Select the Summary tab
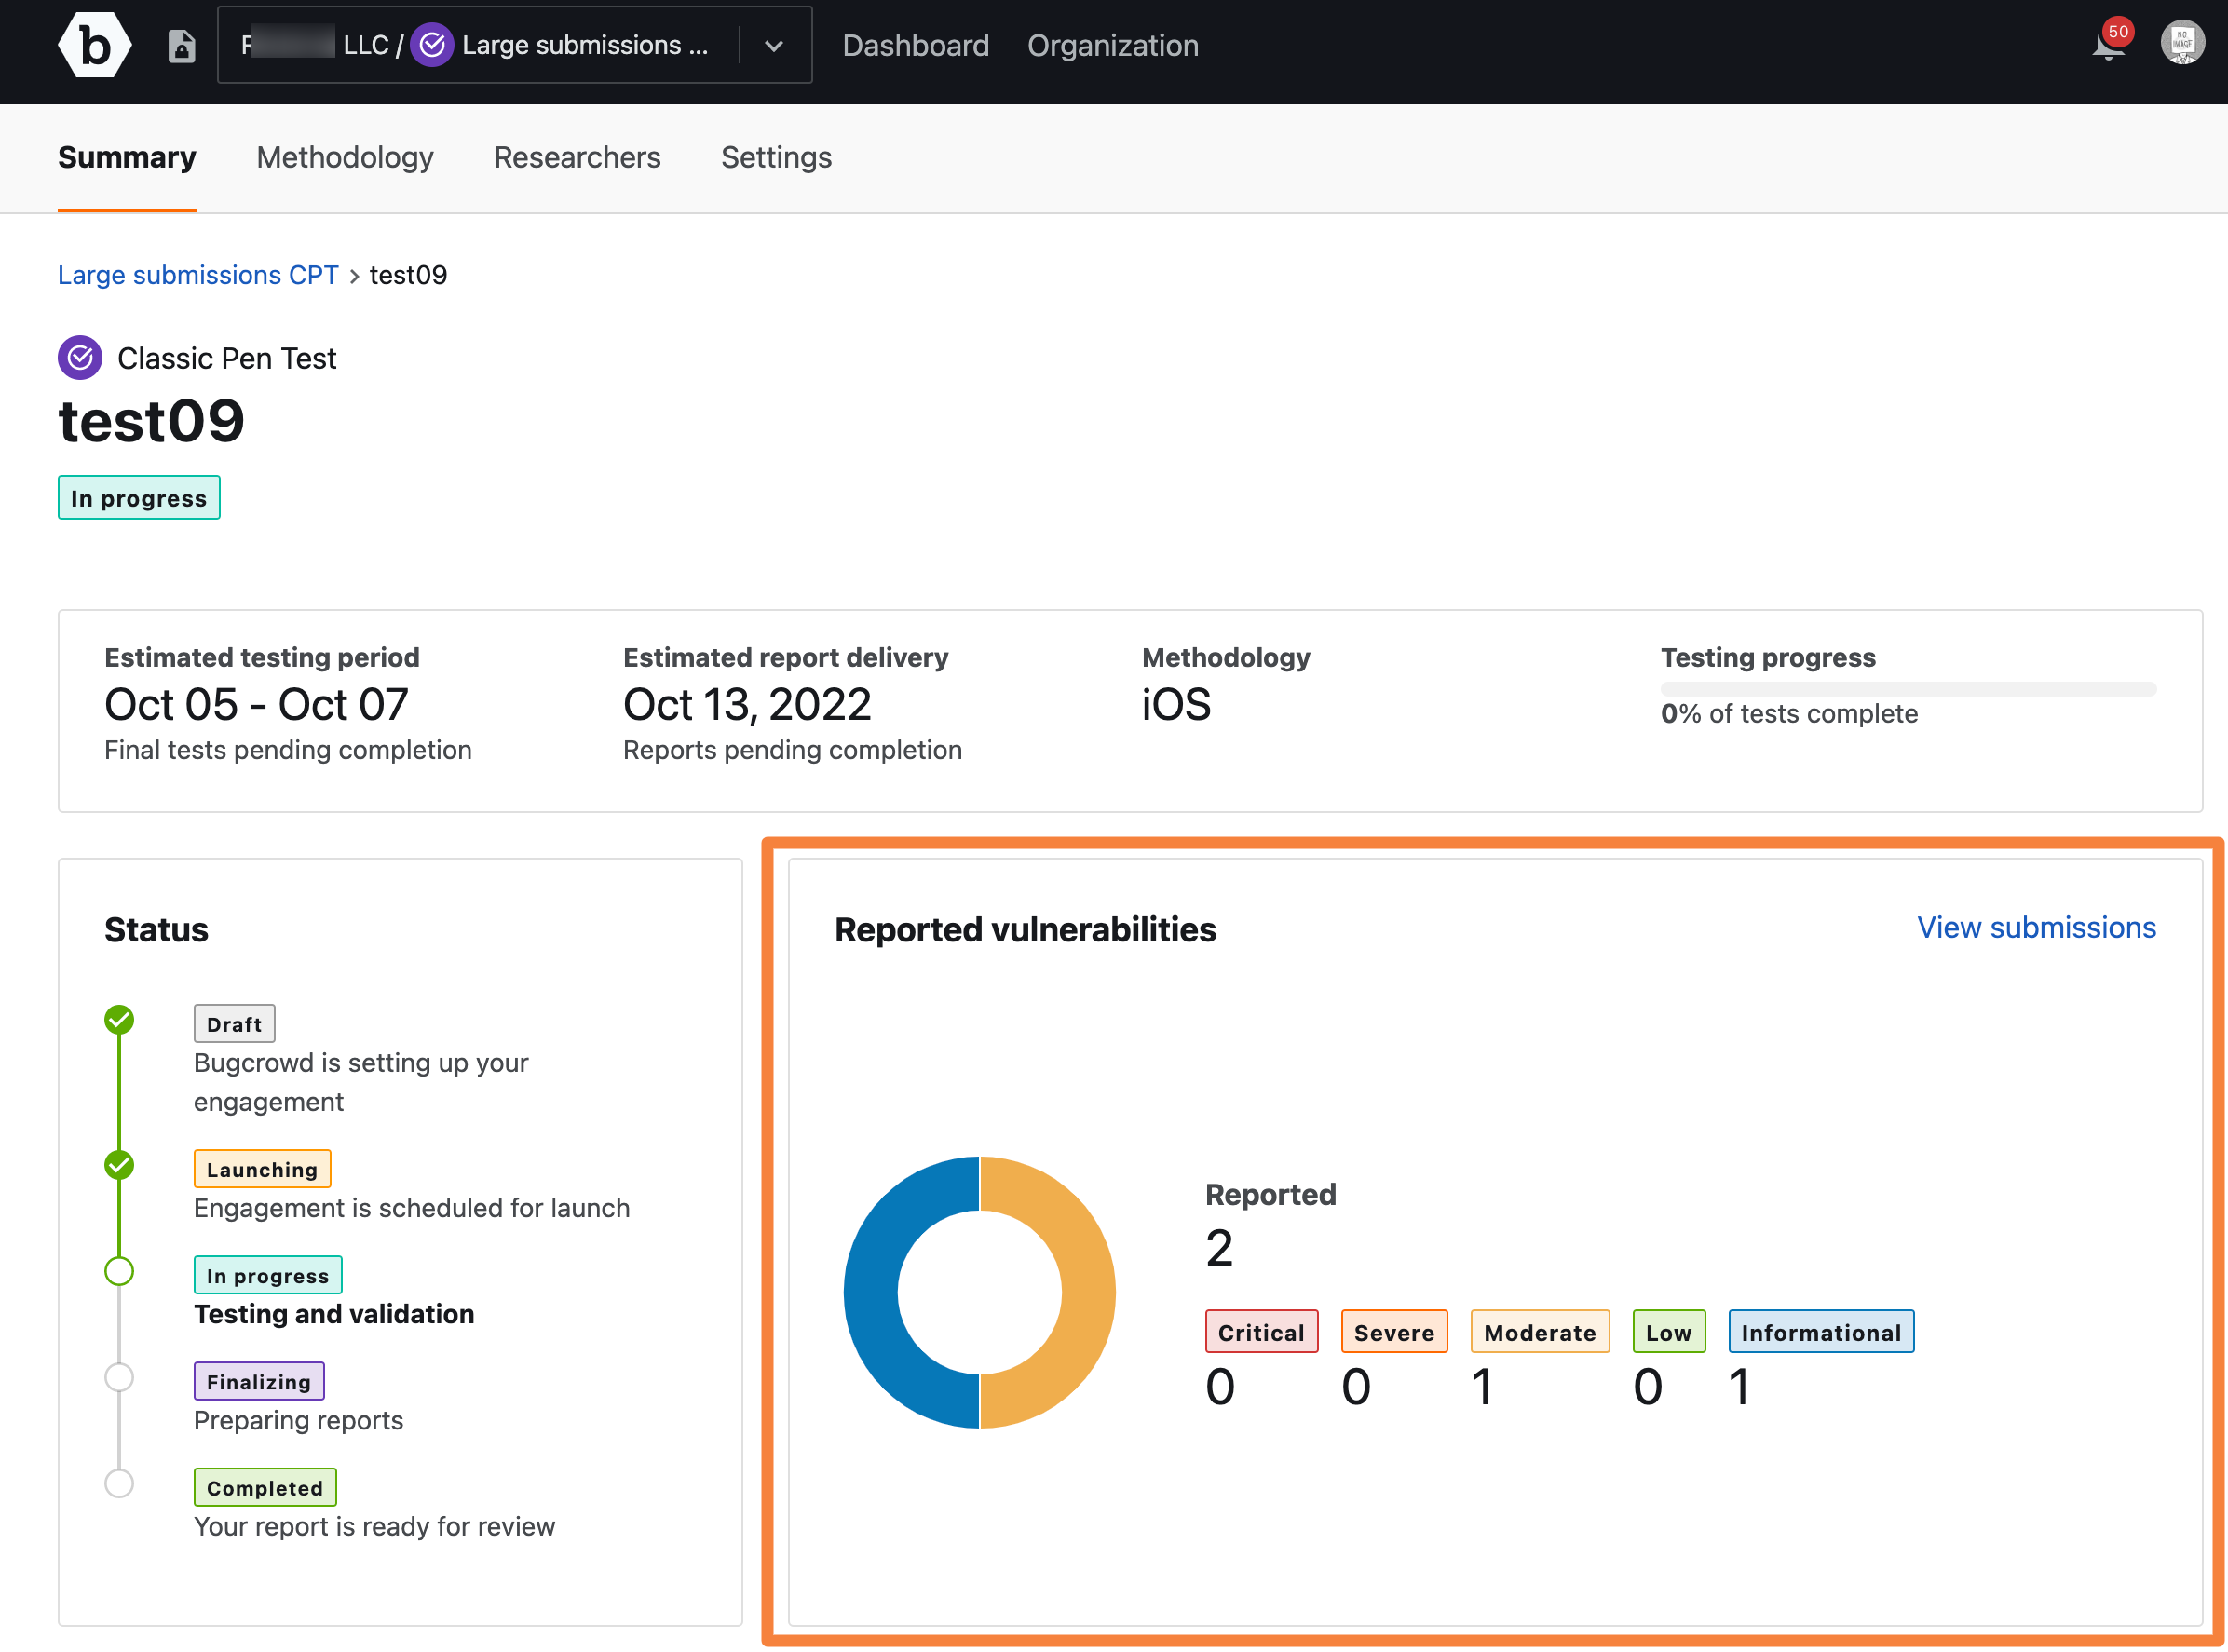The image size is (2228, 1652). pos(127,157)
